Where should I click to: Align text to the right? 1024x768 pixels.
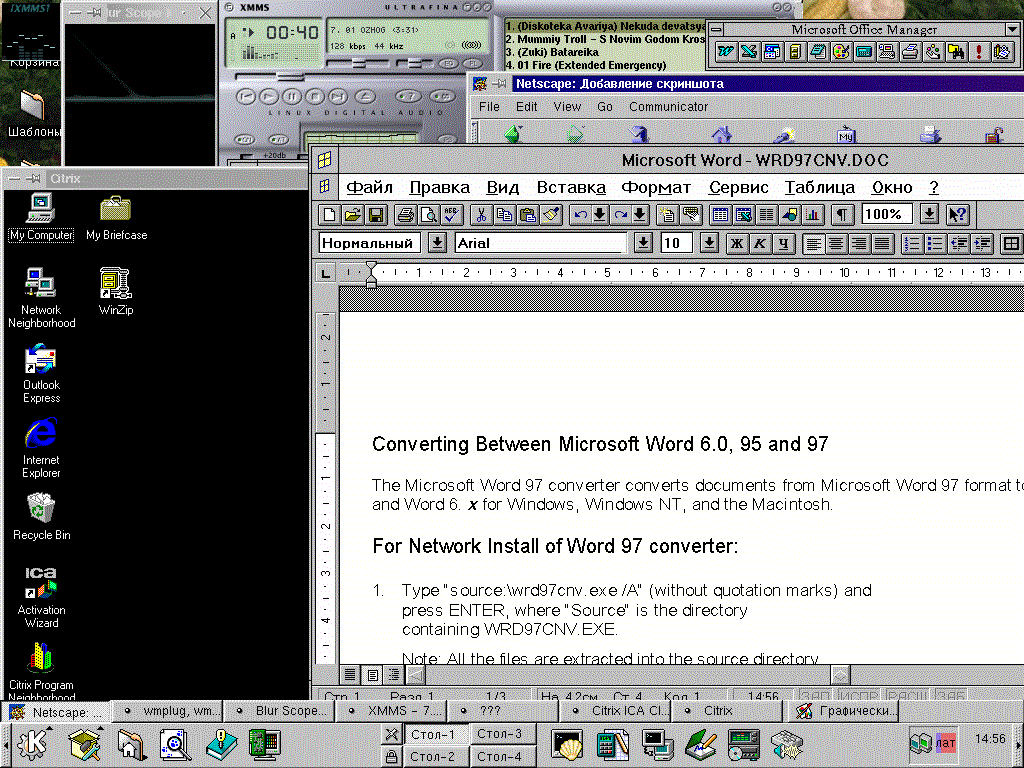coord(859,244)
